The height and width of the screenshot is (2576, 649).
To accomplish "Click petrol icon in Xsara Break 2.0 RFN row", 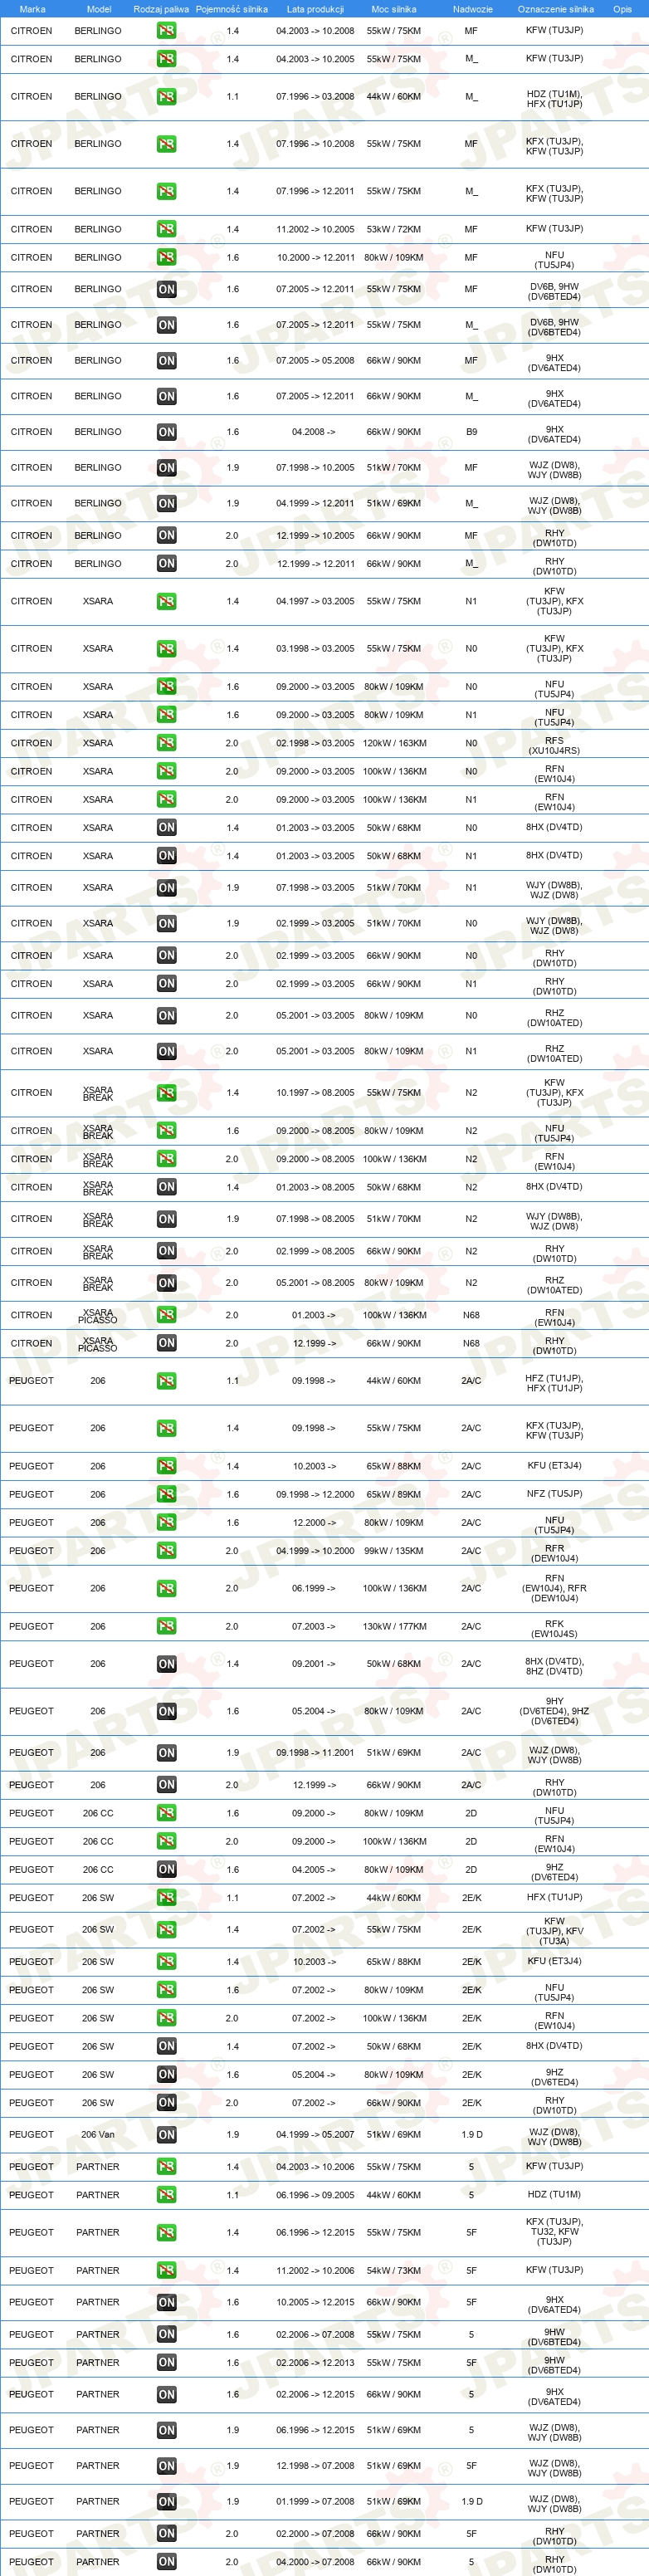I will (166, 1159).
